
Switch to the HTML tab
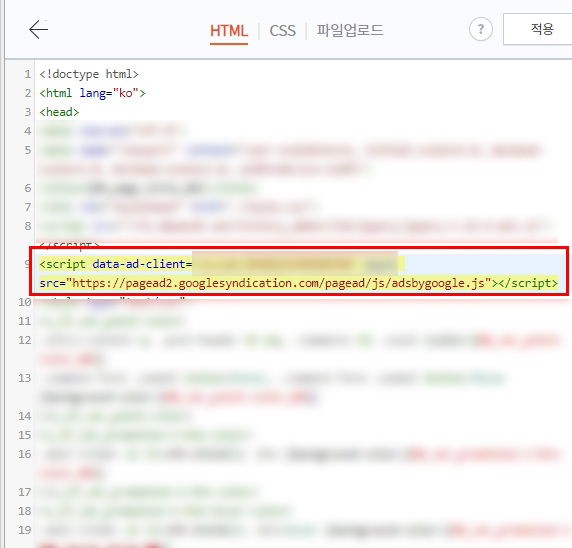(229, 31)
